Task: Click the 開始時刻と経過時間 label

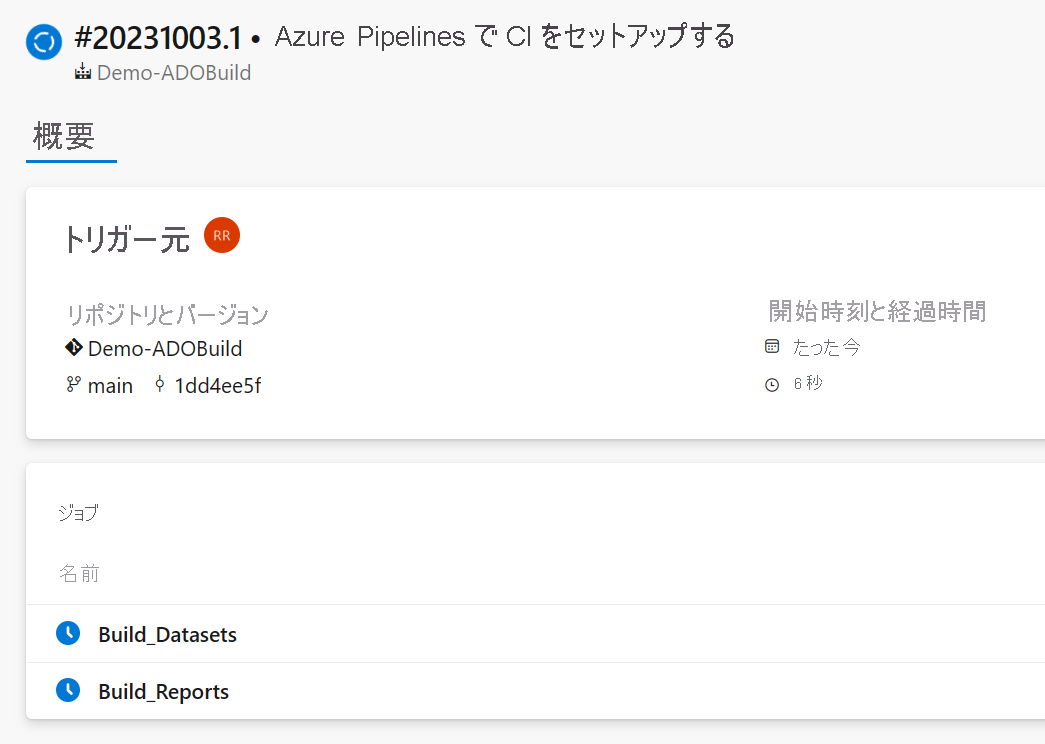Action: pos(877,311)
